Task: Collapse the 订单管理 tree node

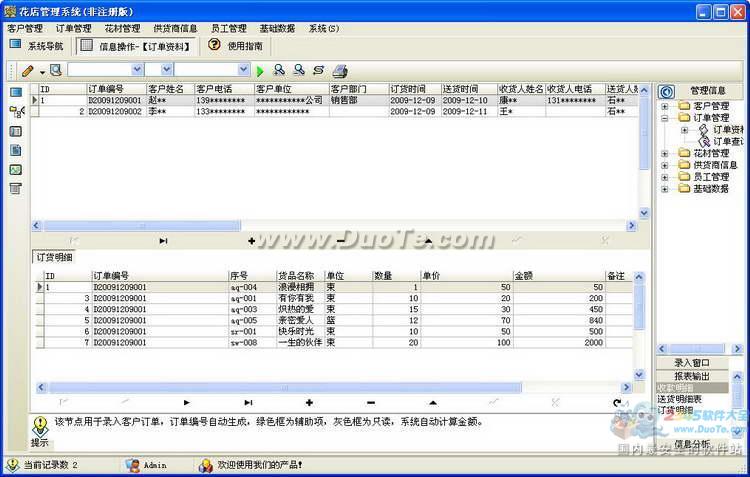Action: point(665,118)
